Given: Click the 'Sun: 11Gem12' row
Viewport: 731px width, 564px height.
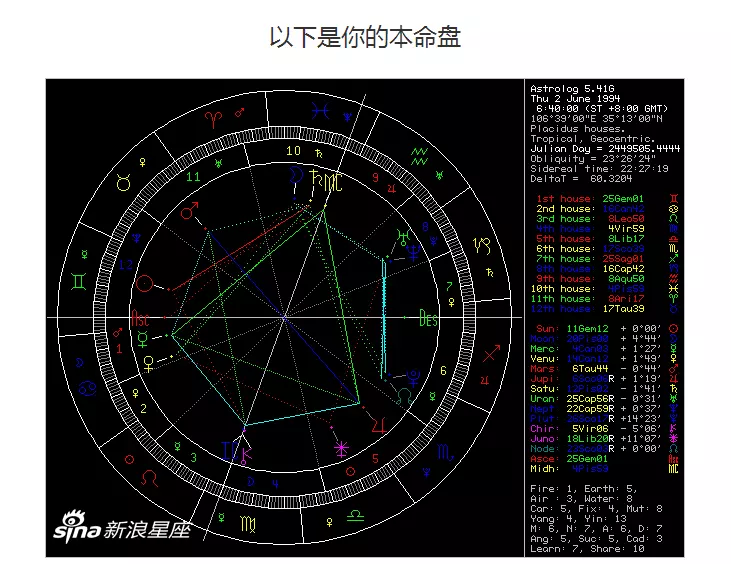Looking at the screenshot, I should pos(605,329).
